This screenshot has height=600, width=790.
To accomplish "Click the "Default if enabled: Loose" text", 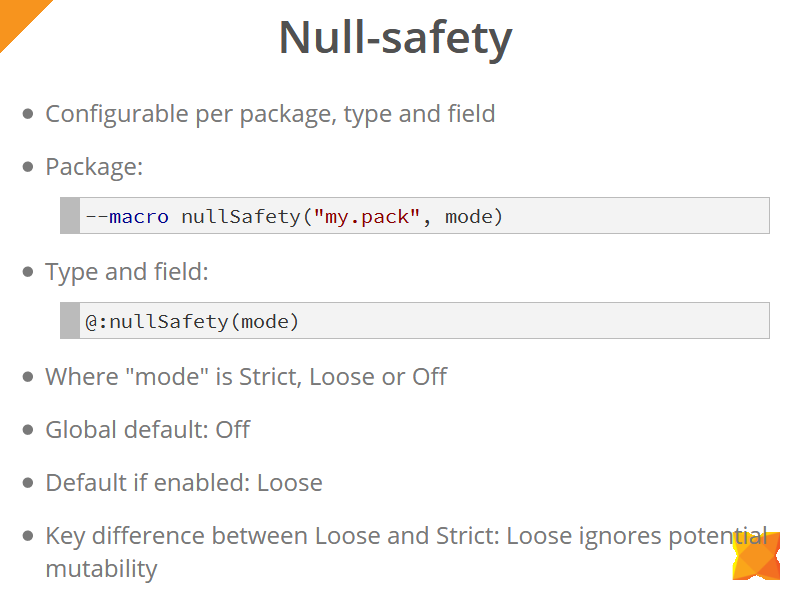I will pyautogui.click(x=184, y=483).
